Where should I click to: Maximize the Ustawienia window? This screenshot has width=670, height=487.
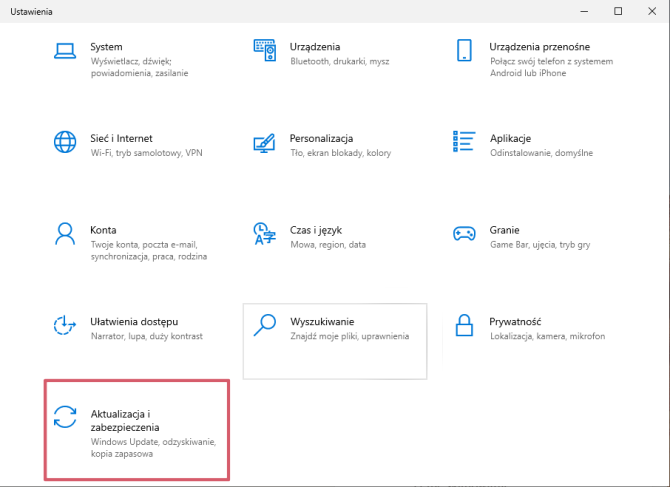coord(618,11)
